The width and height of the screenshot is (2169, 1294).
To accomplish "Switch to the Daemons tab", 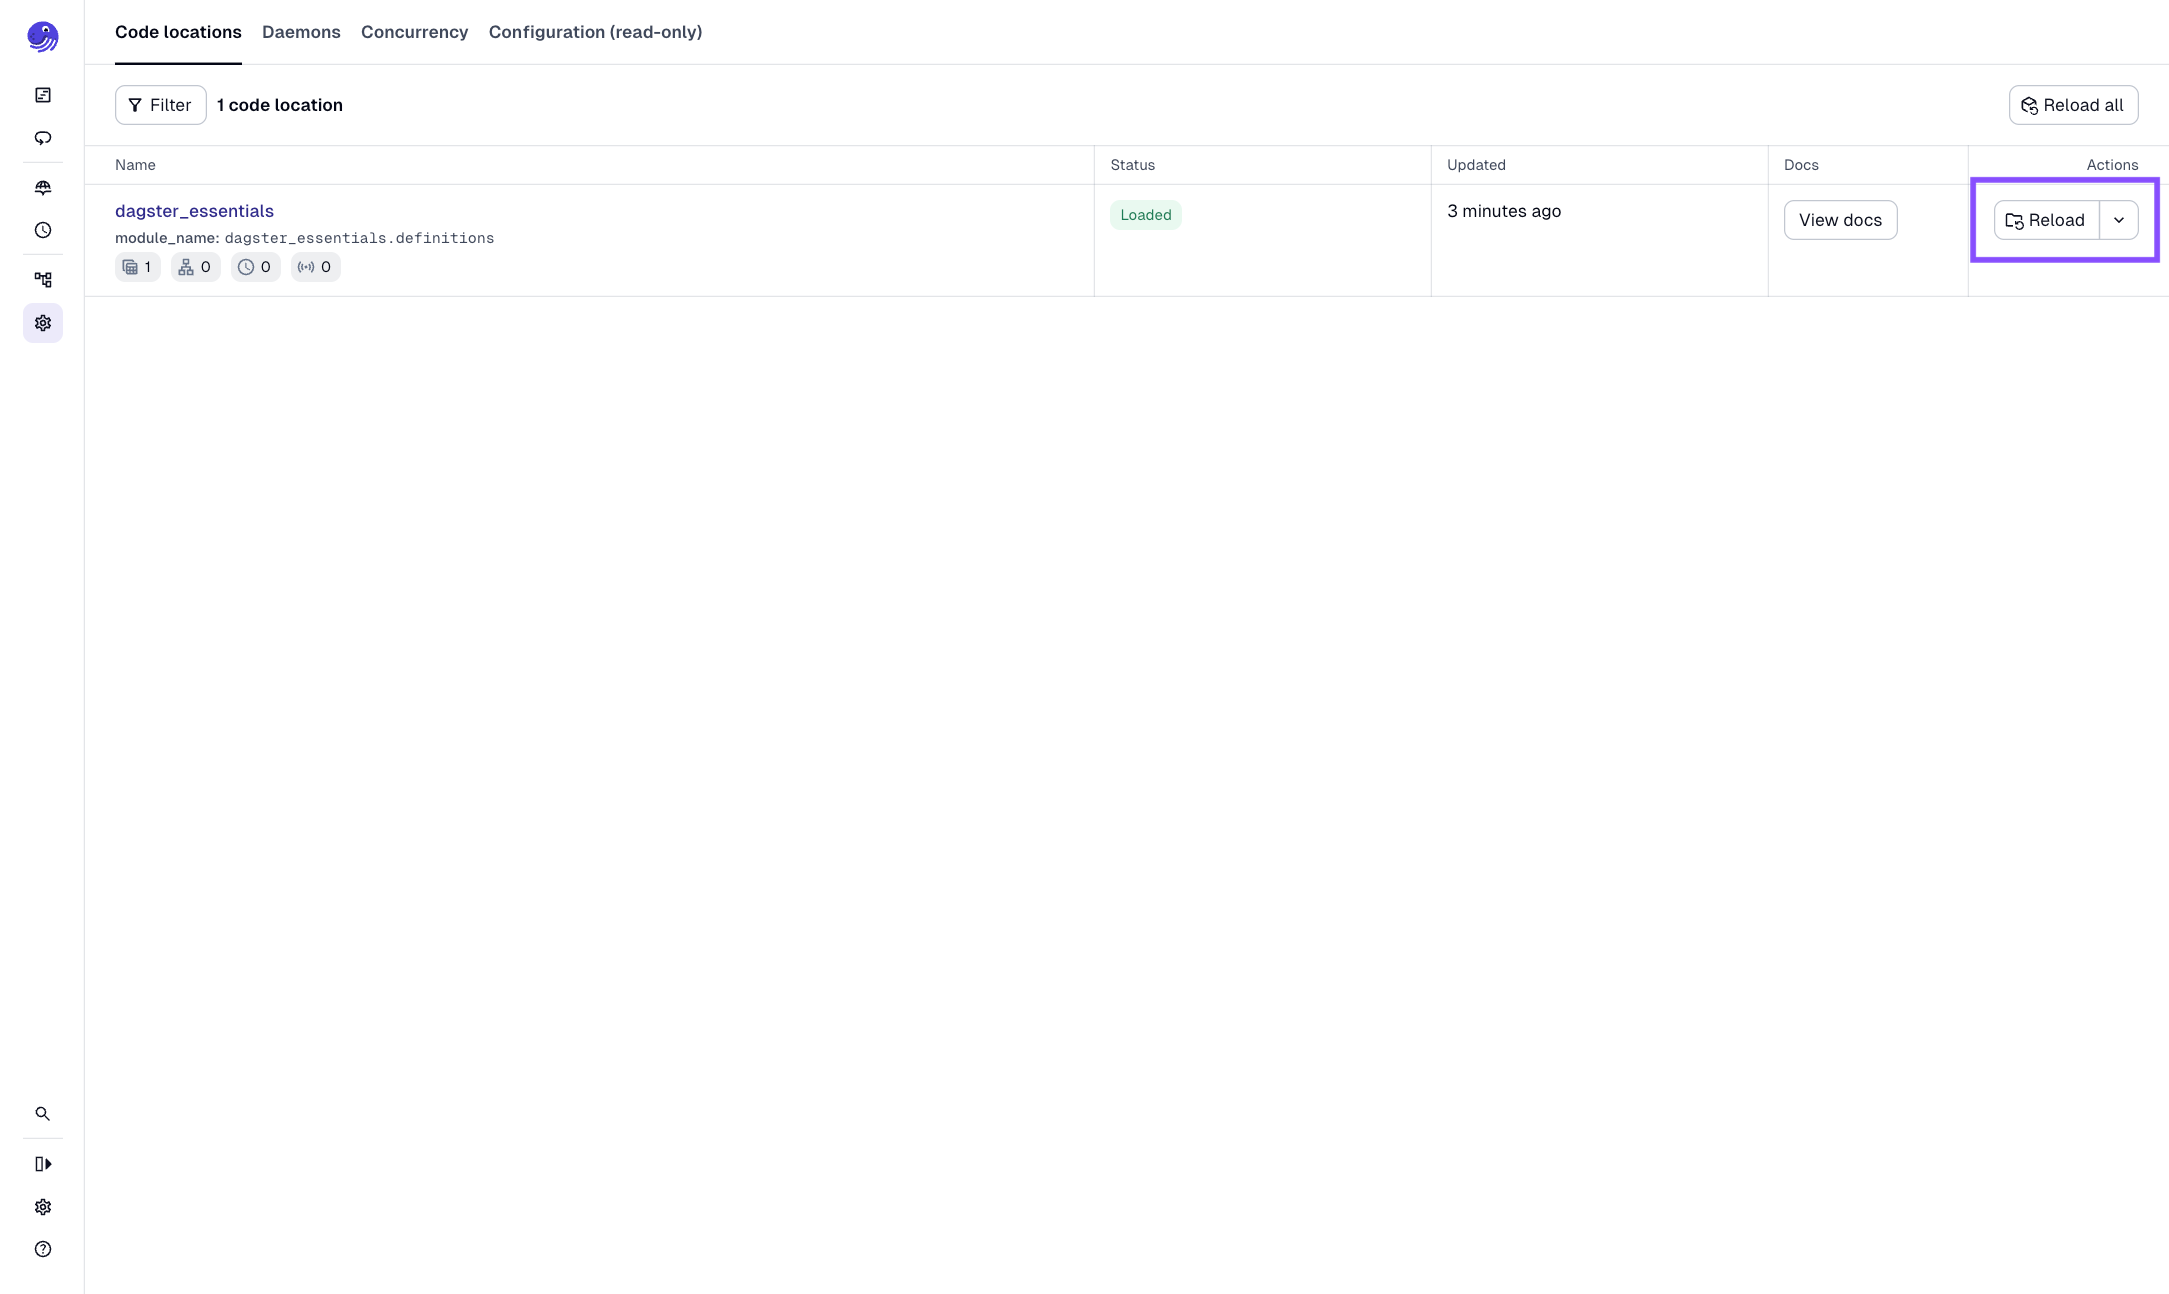I will [300, 32].
